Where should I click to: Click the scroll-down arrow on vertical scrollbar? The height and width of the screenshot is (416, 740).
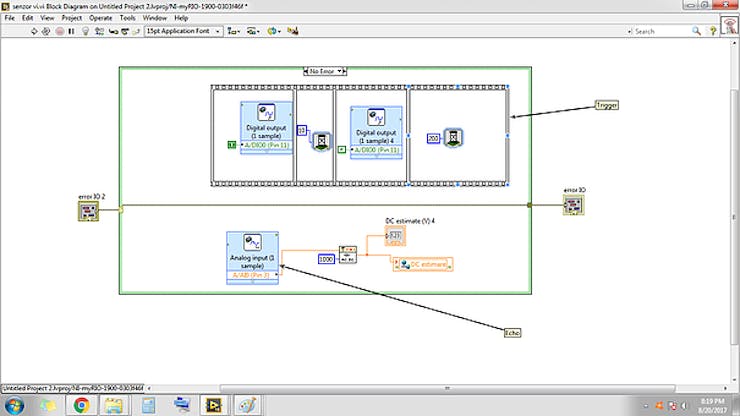734,380
